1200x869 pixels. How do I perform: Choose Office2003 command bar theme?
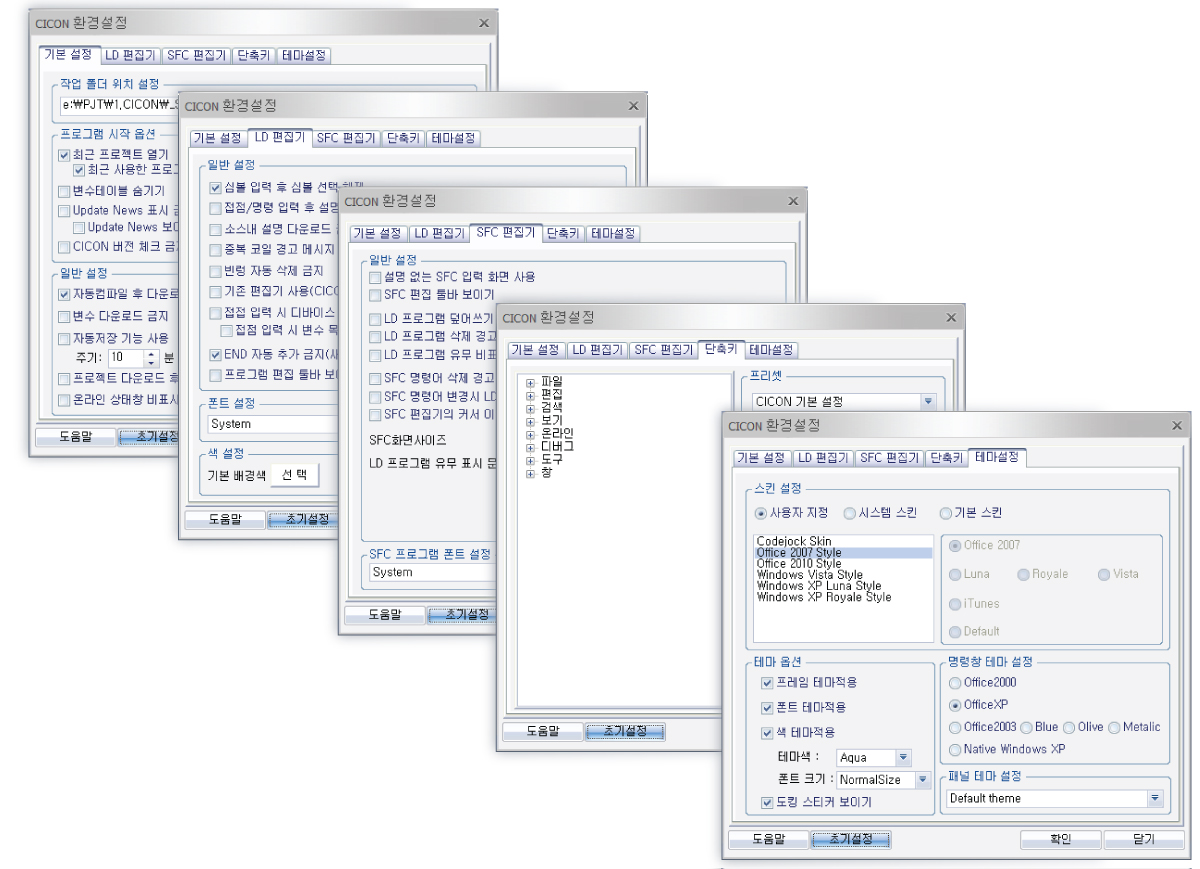(x=955, y=727)
